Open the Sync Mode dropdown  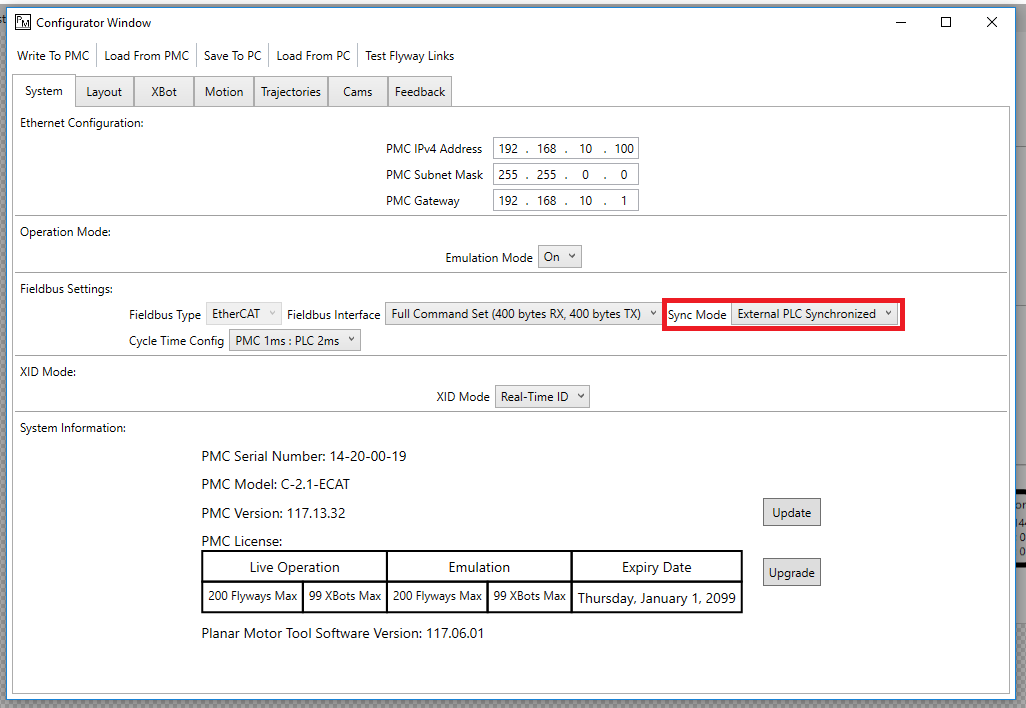pos(814,314)
